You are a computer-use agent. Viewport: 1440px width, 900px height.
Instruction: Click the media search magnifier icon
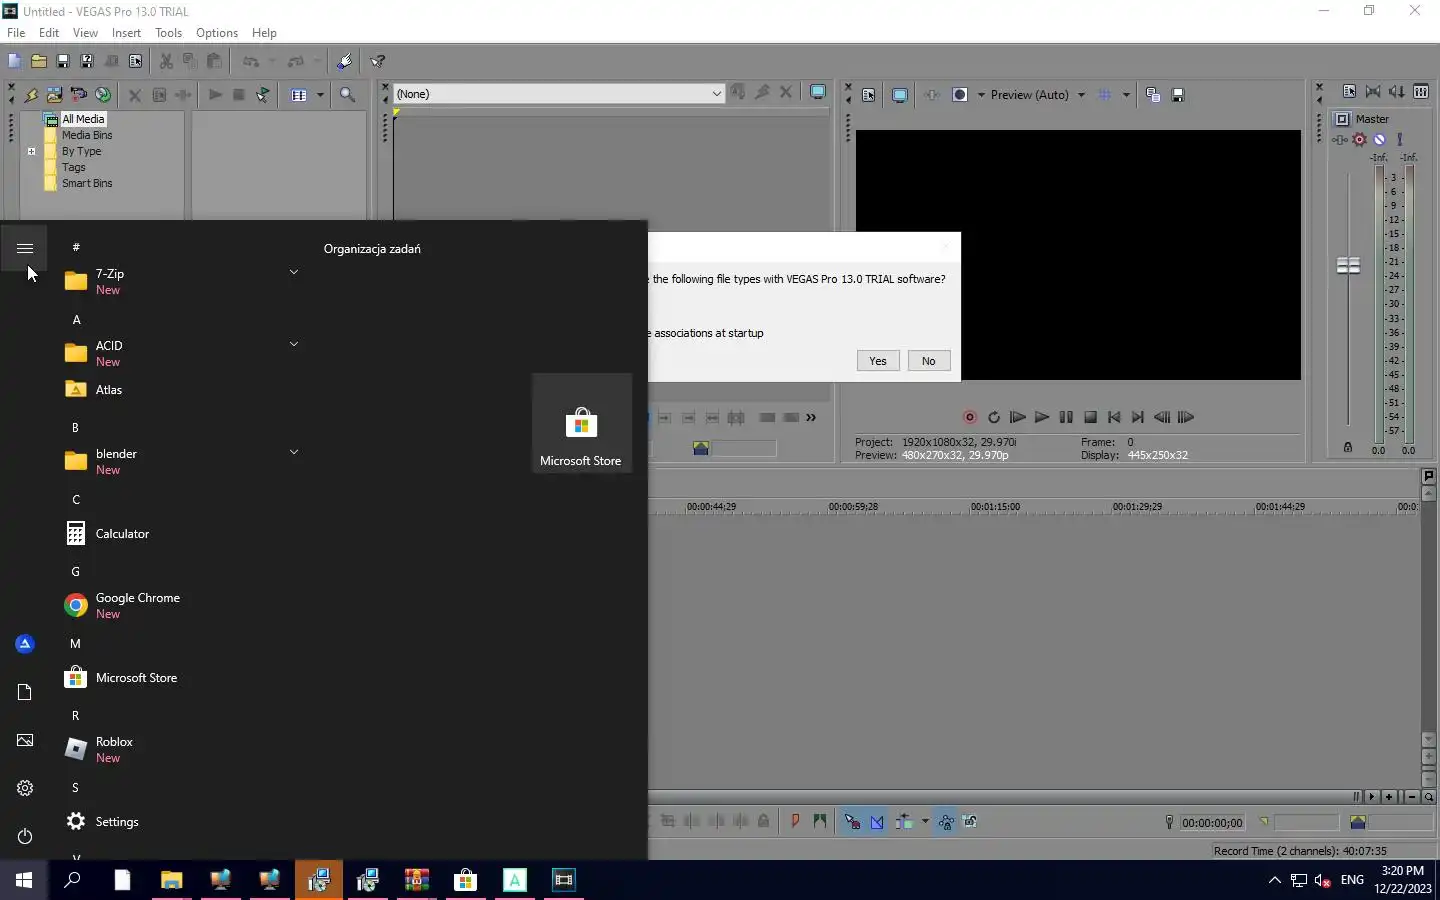[x=347, y=95]
